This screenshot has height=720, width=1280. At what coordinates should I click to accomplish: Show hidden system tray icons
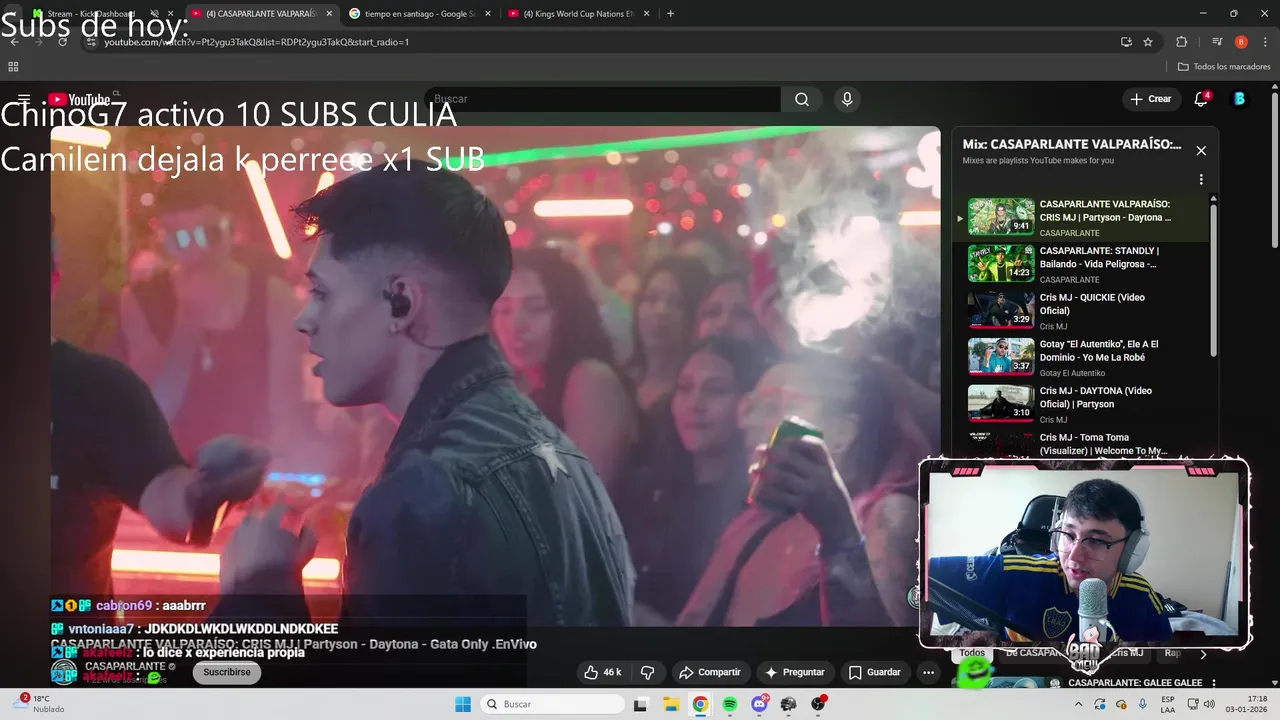click(1078, 704)
